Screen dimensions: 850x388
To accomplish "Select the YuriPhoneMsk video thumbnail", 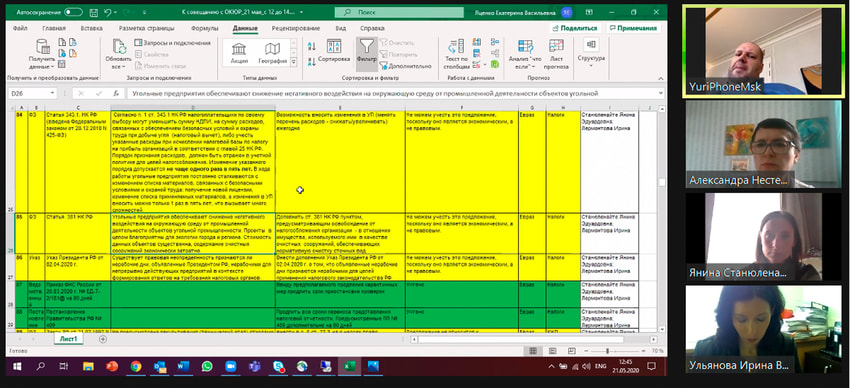I will pyautogui.click(x=763, y=51).
